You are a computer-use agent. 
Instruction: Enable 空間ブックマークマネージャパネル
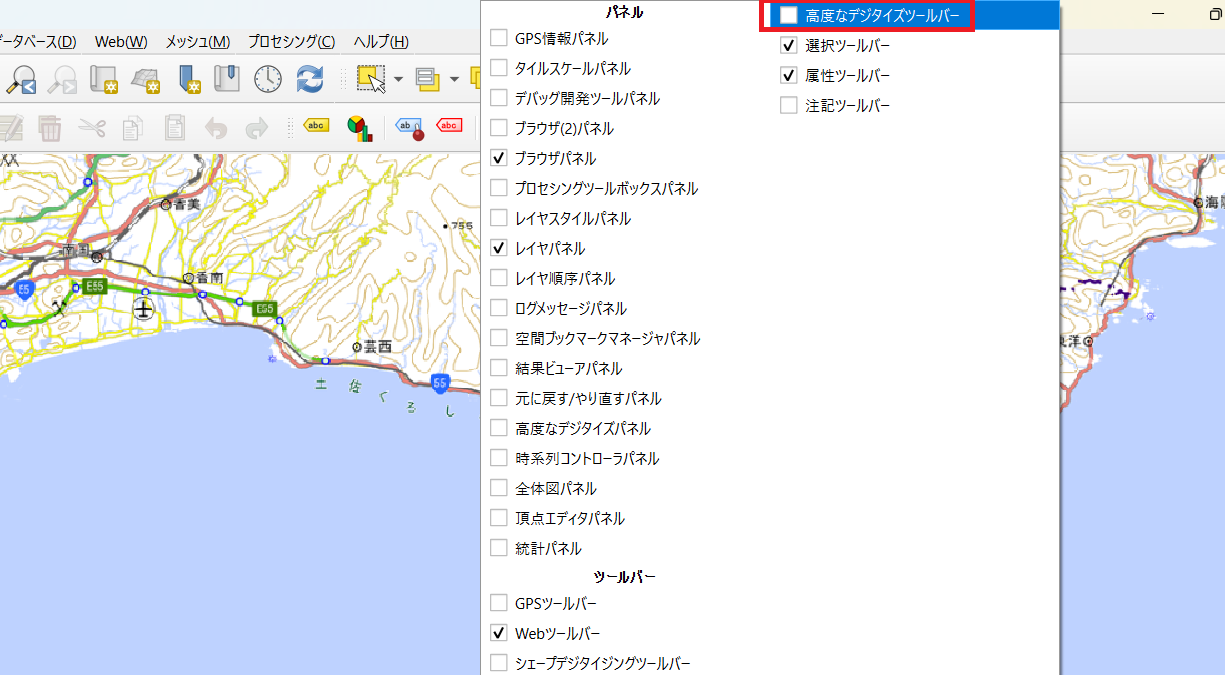pos(499,338)
